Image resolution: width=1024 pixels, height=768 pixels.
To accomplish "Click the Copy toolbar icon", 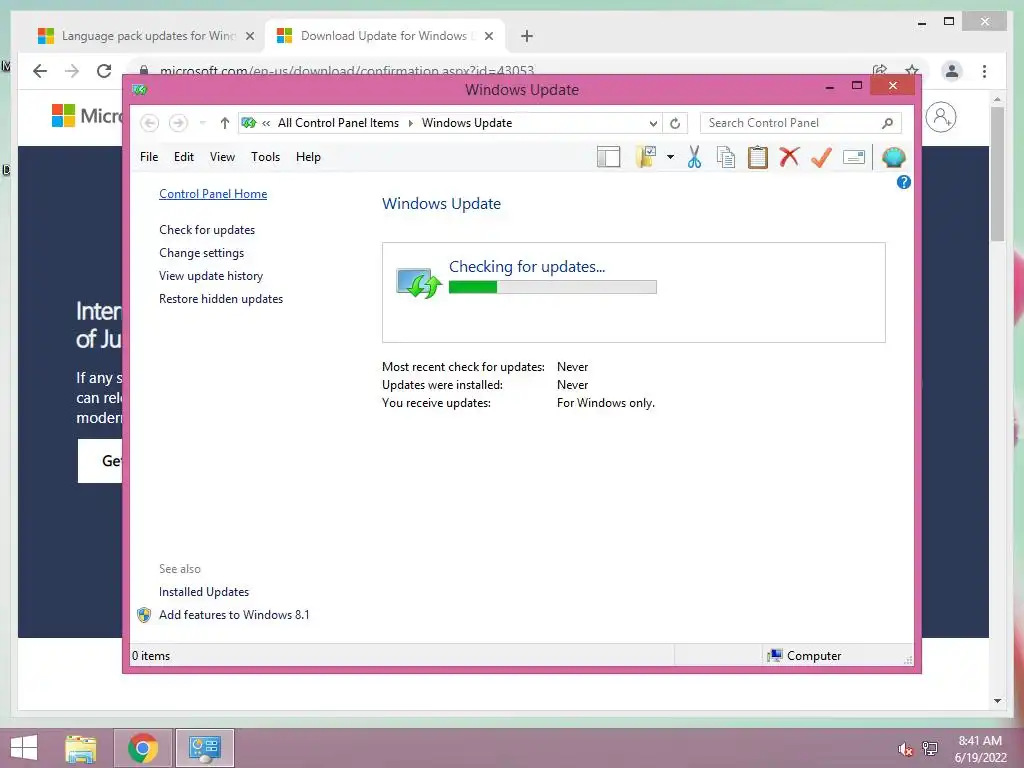I will click(726, 157).
